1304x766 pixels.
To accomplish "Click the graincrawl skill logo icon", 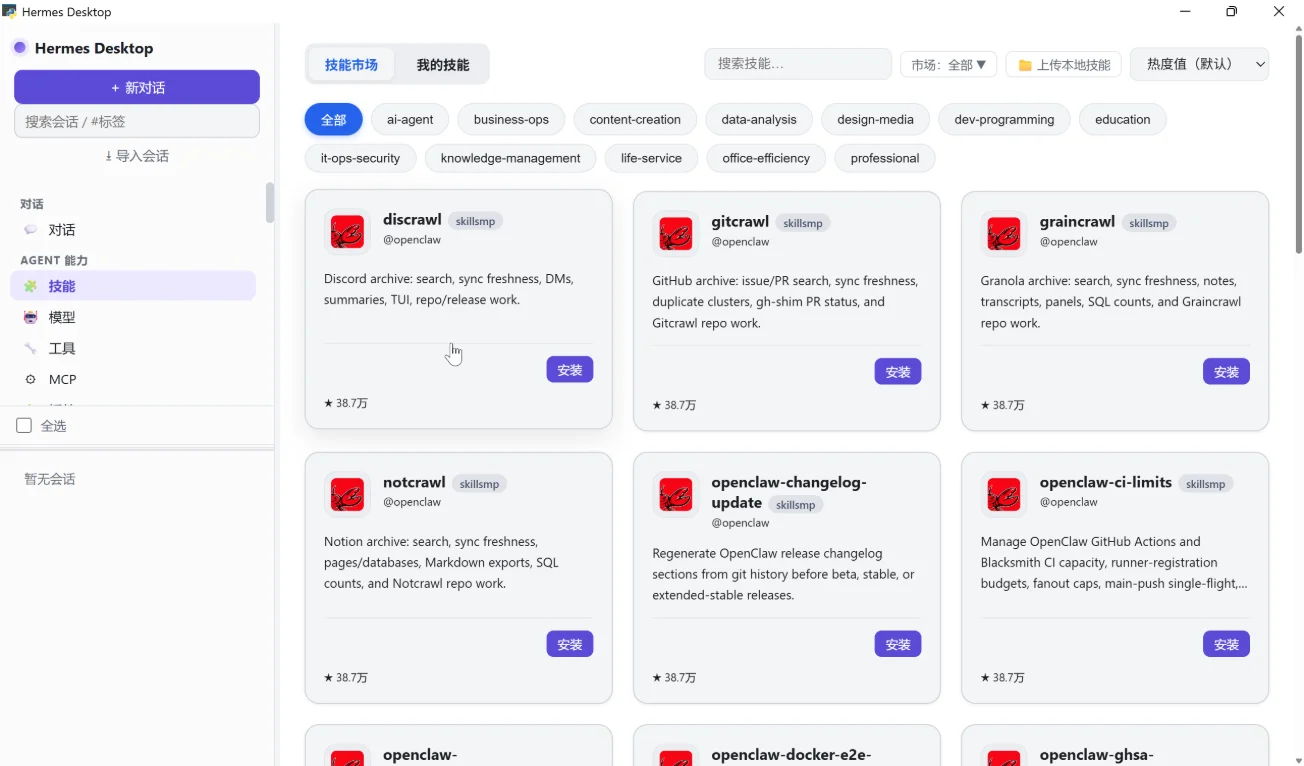I will click(x=1003, y=234).
